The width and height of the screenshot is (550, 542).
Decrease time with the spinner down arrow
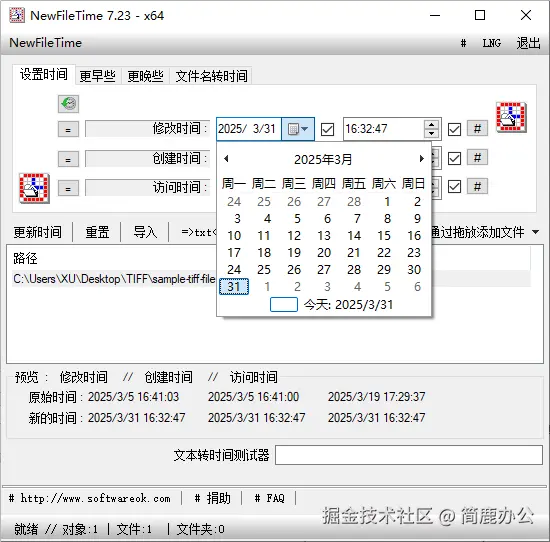click(431, 134)
